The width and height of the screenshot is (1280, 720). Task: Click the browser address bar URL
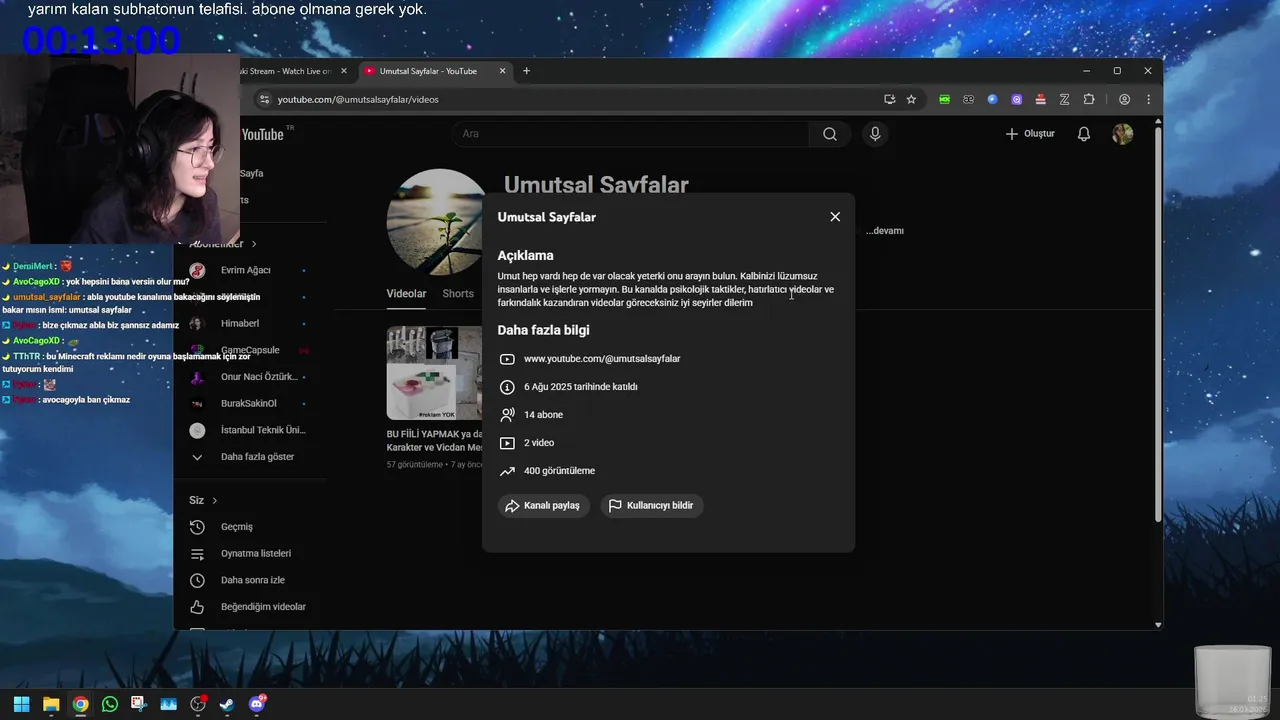[358, 100]
